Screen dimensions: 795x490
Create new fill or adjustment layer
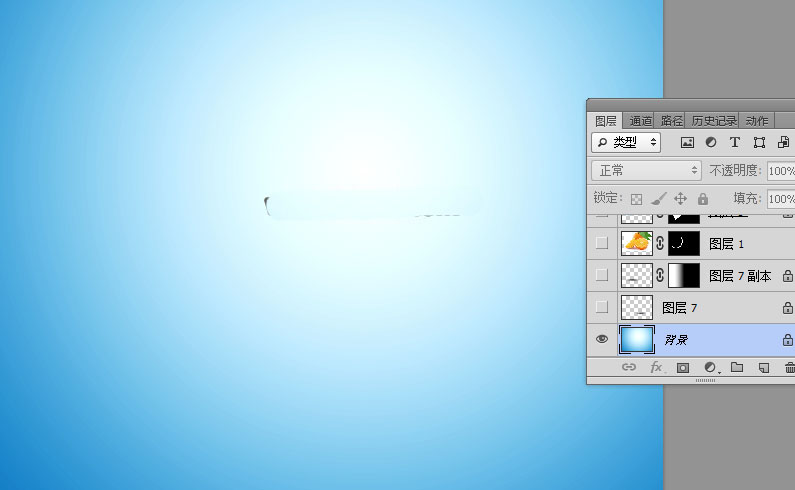(711, 367)
